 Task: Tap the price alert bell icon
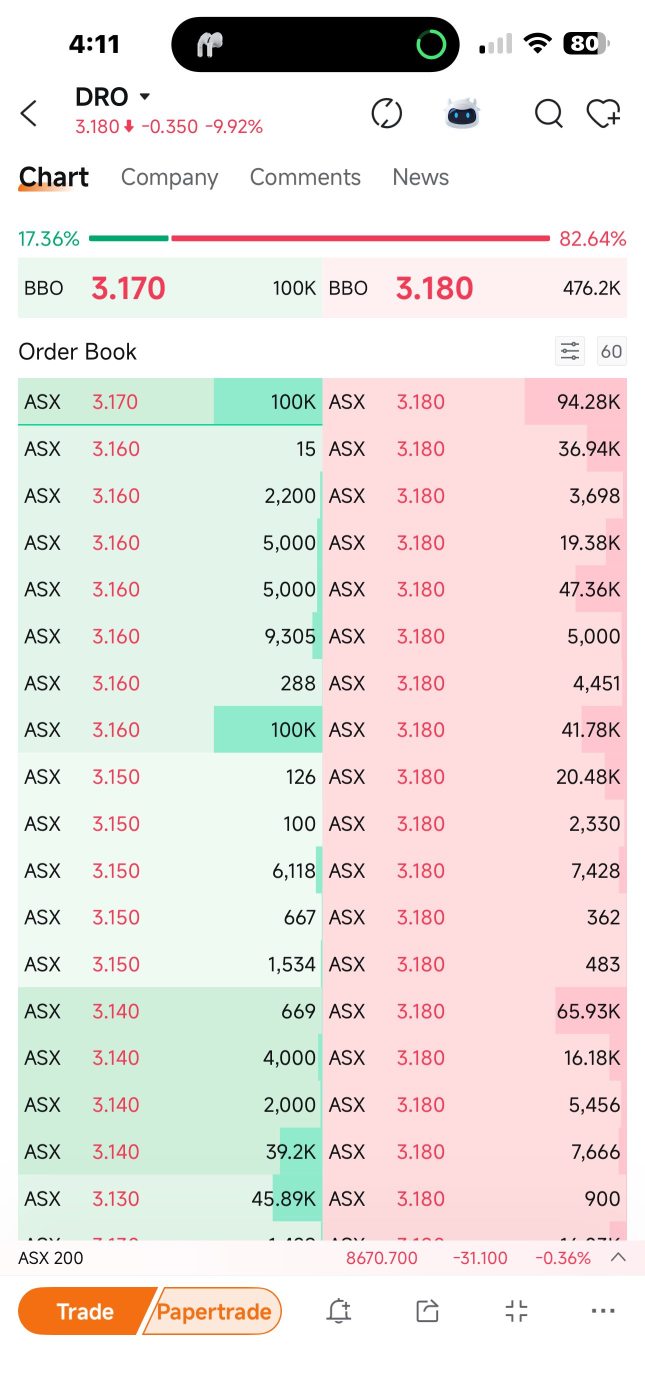[x=339, y=1311]
